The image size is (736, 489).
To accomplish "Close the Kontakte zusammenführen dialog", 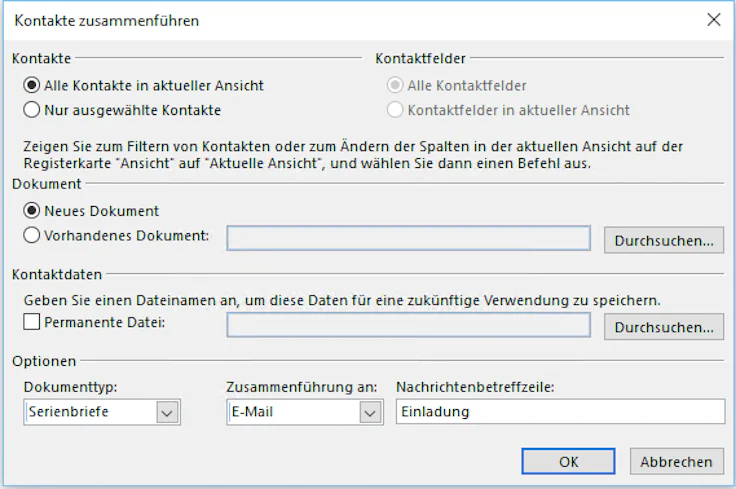I will pos(713,20).
